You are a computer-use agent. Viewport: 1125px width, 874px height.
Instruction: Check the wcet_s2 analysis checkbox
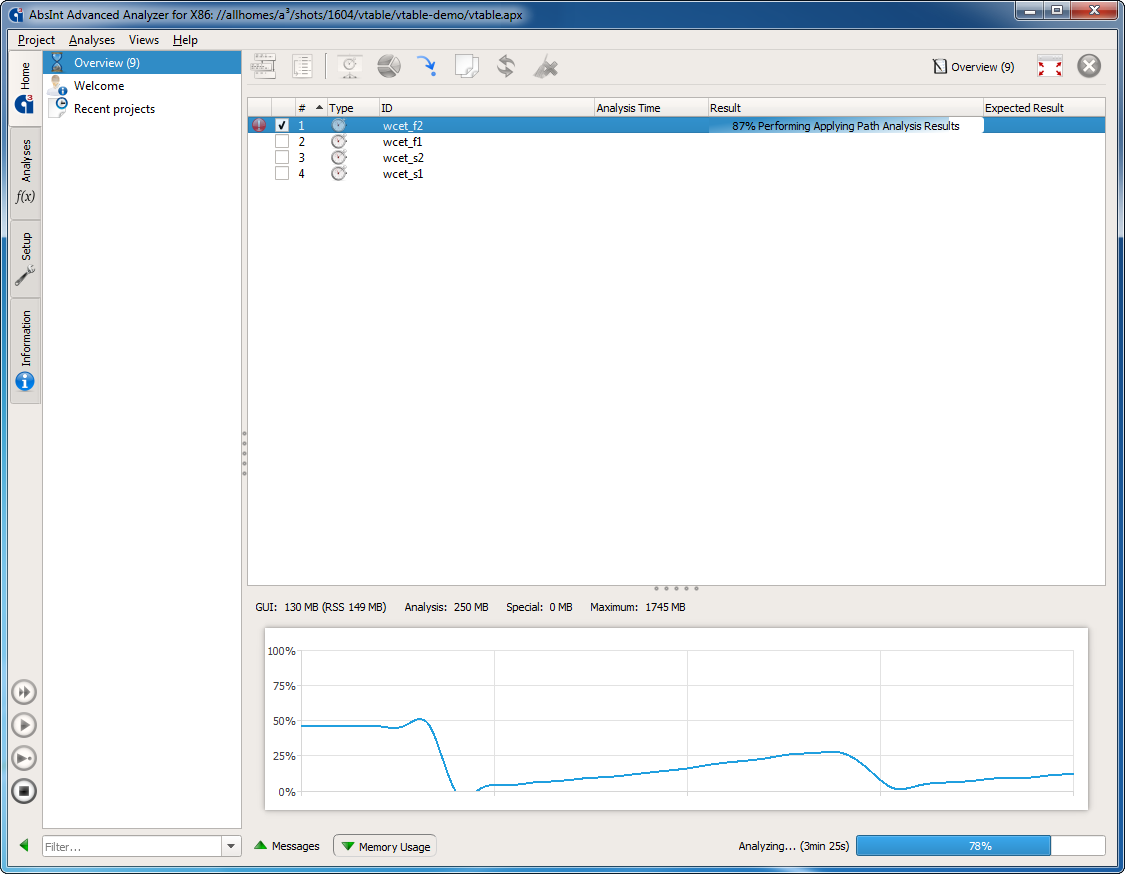click(282, 157)
